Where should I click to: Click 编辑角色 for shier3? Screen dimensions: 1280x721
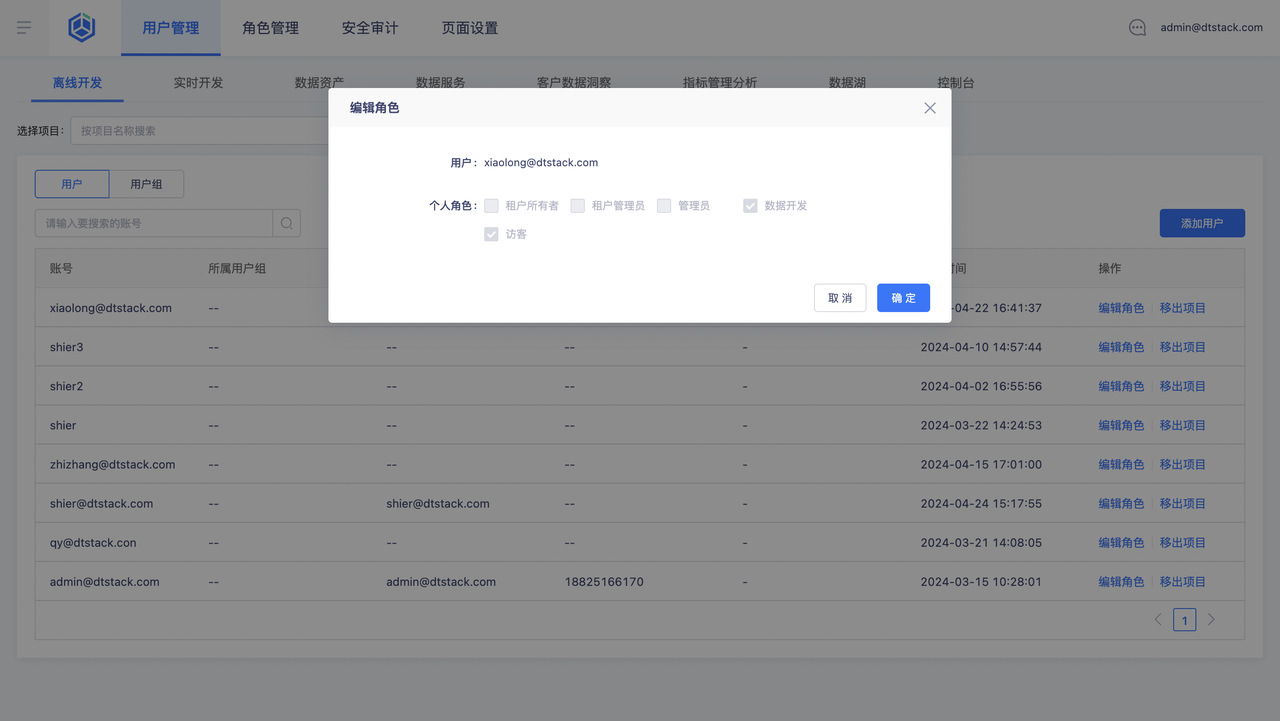[x=1121, y=347]
